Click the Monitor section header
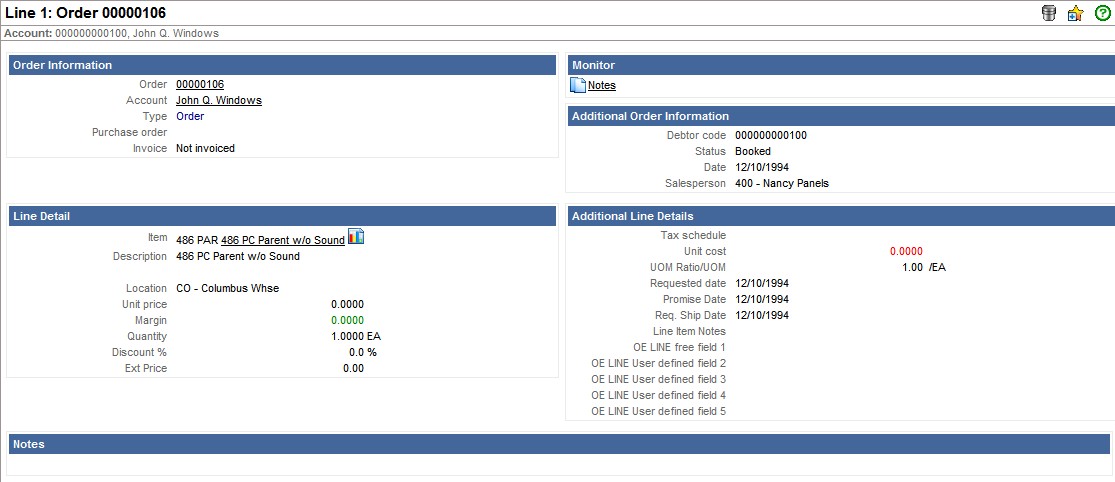 click(840, 65)
